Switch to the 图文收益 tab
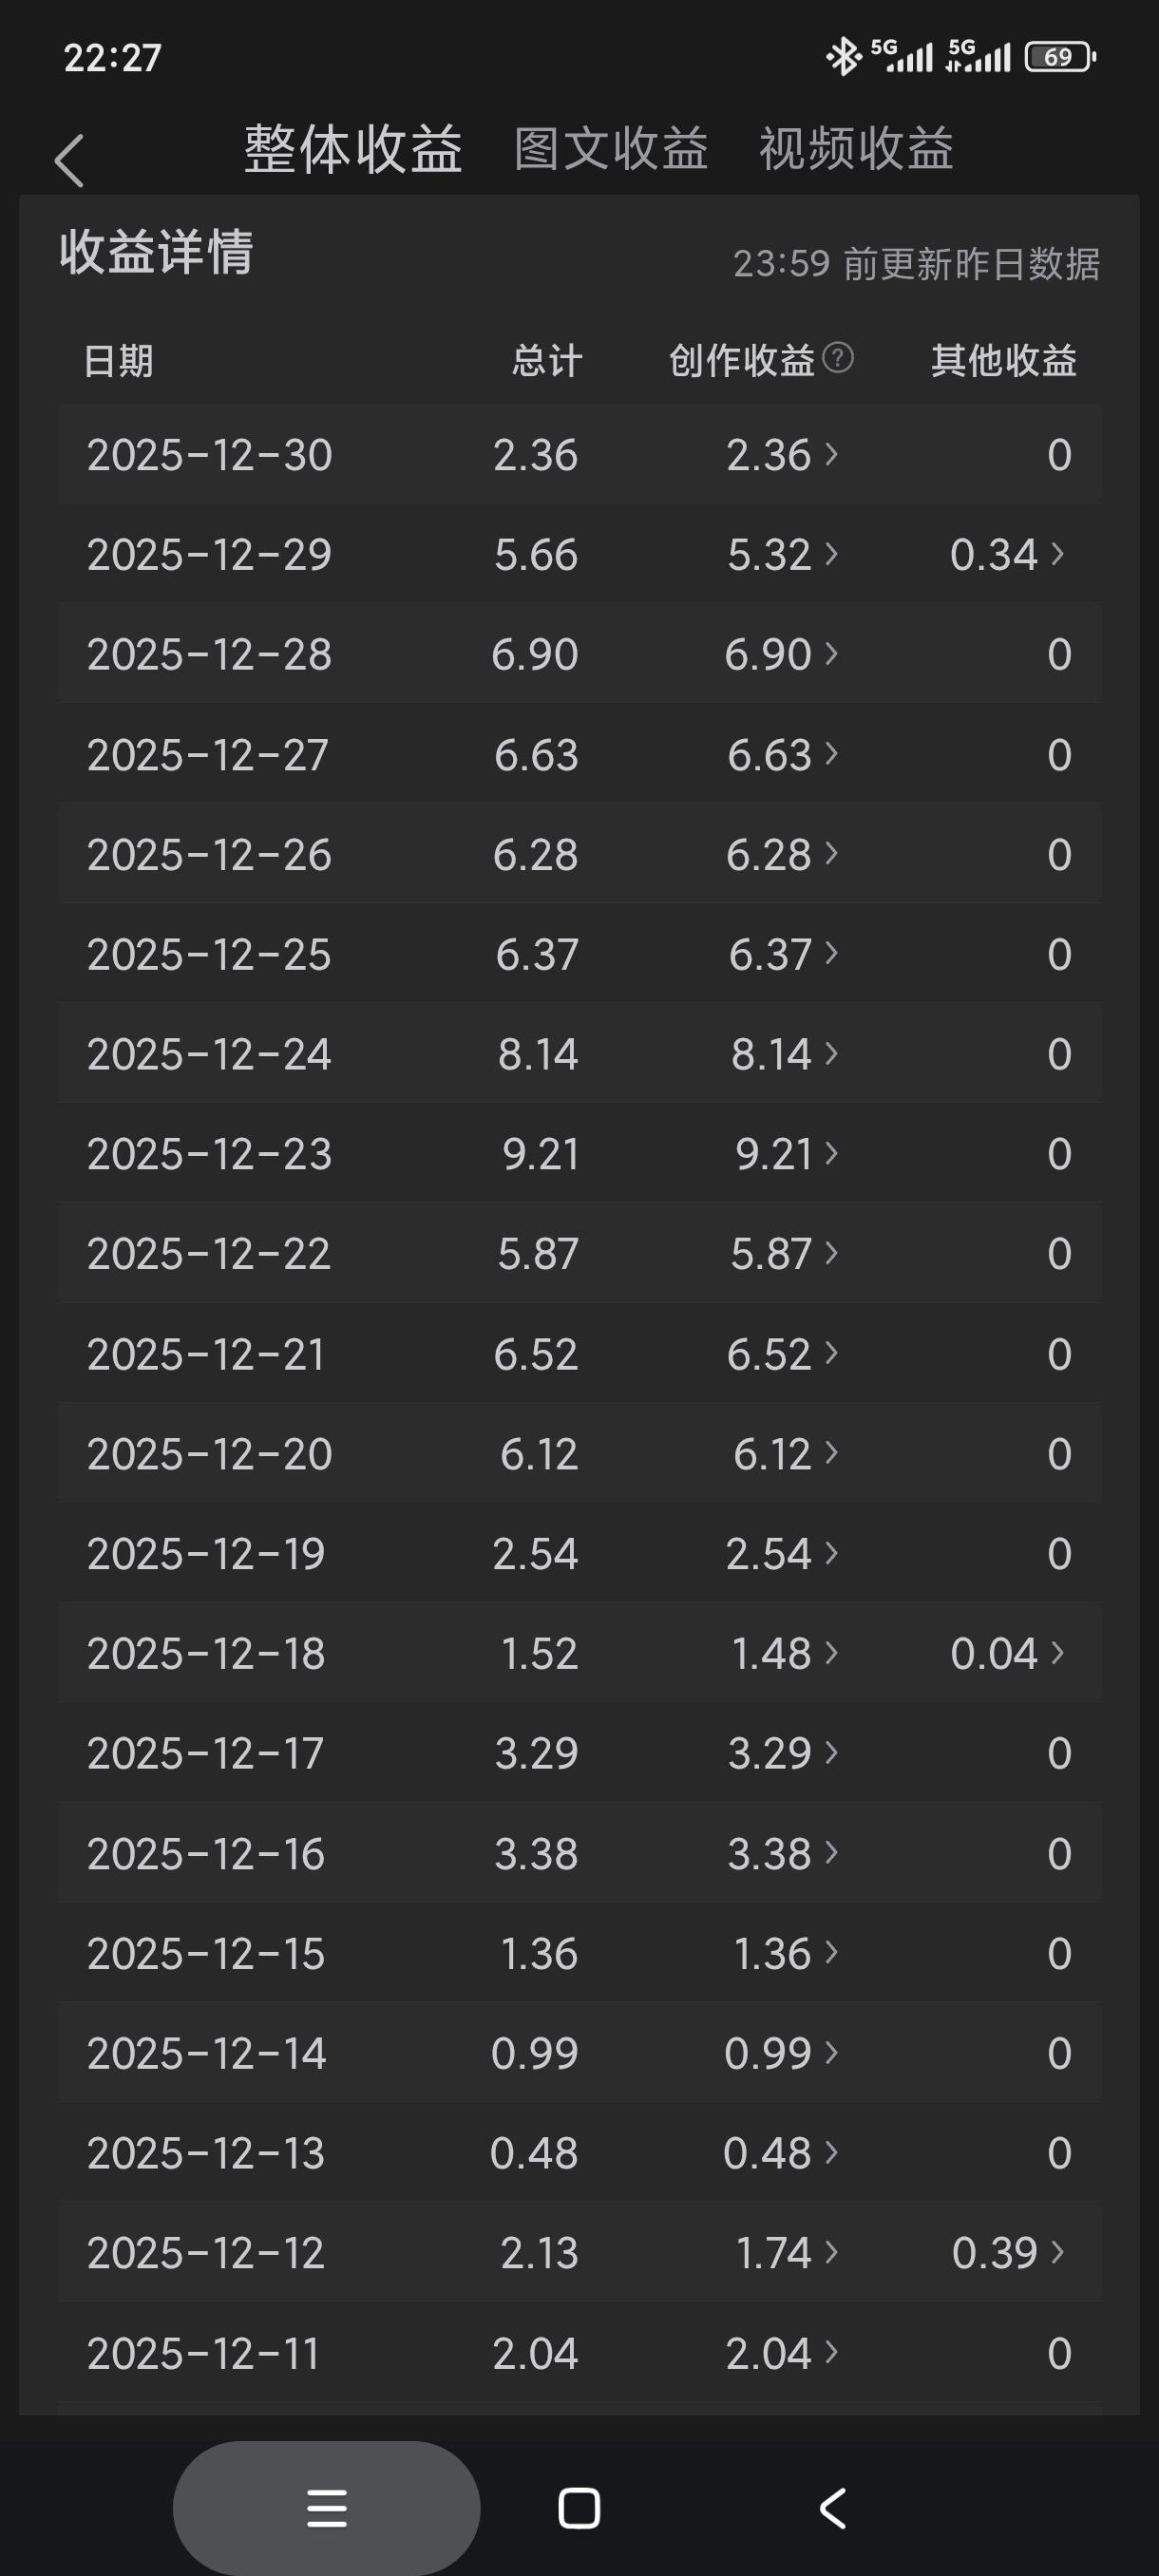 click(x=610, y=150)
